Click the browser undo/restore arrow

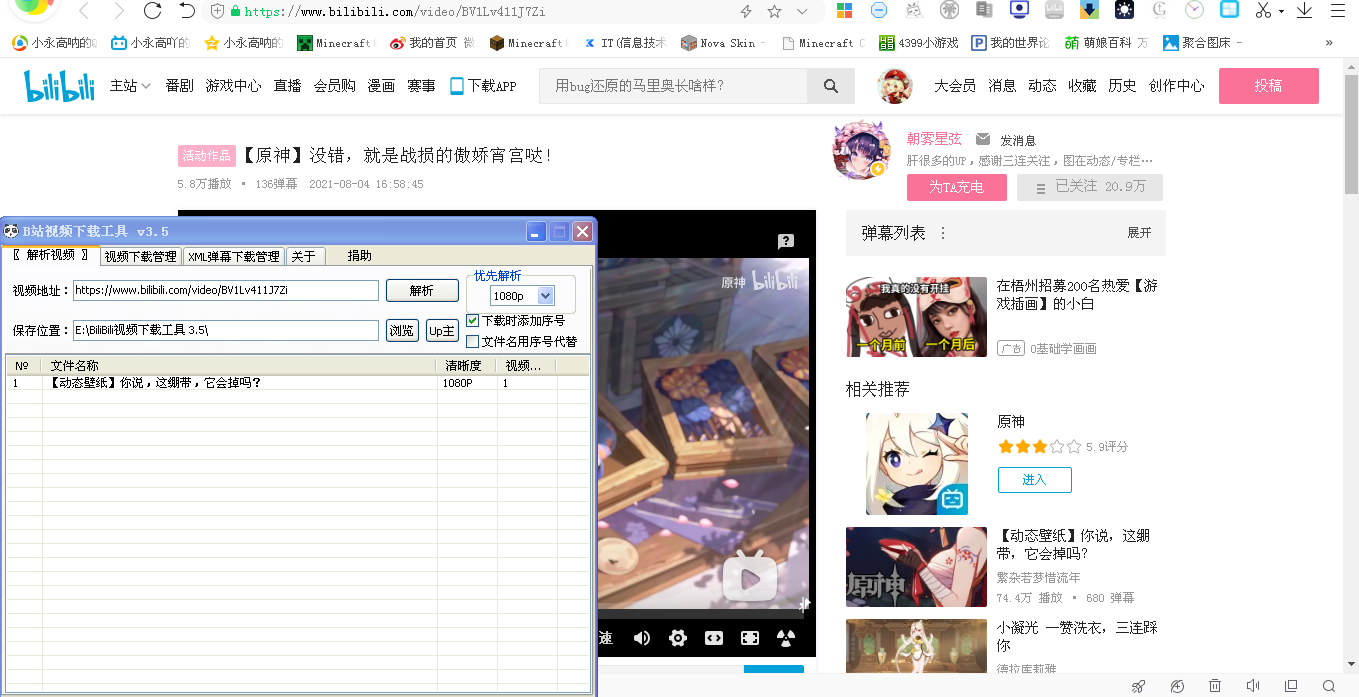point(187,11)
